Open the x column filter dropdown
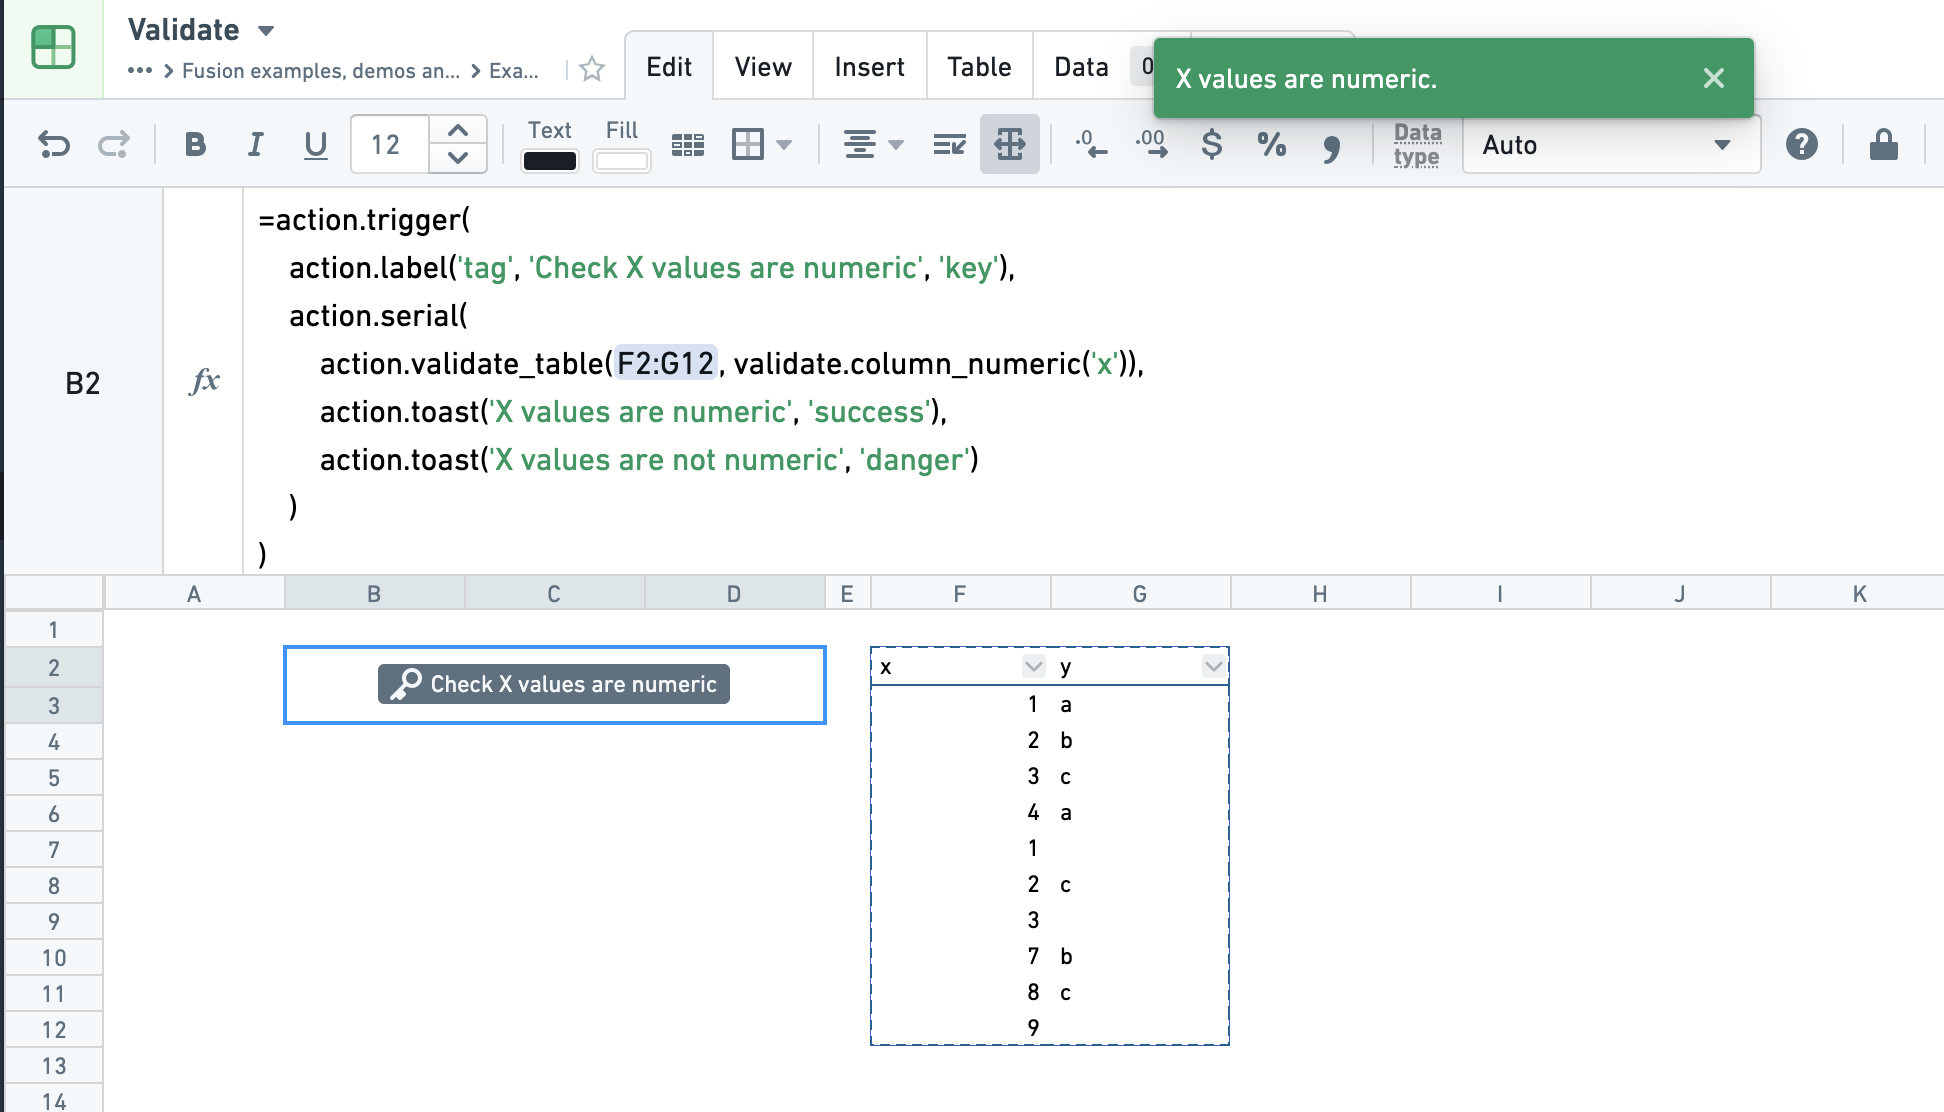Image resolution: width=1944 pixels, height=1112 pixels. [1034, 666]
